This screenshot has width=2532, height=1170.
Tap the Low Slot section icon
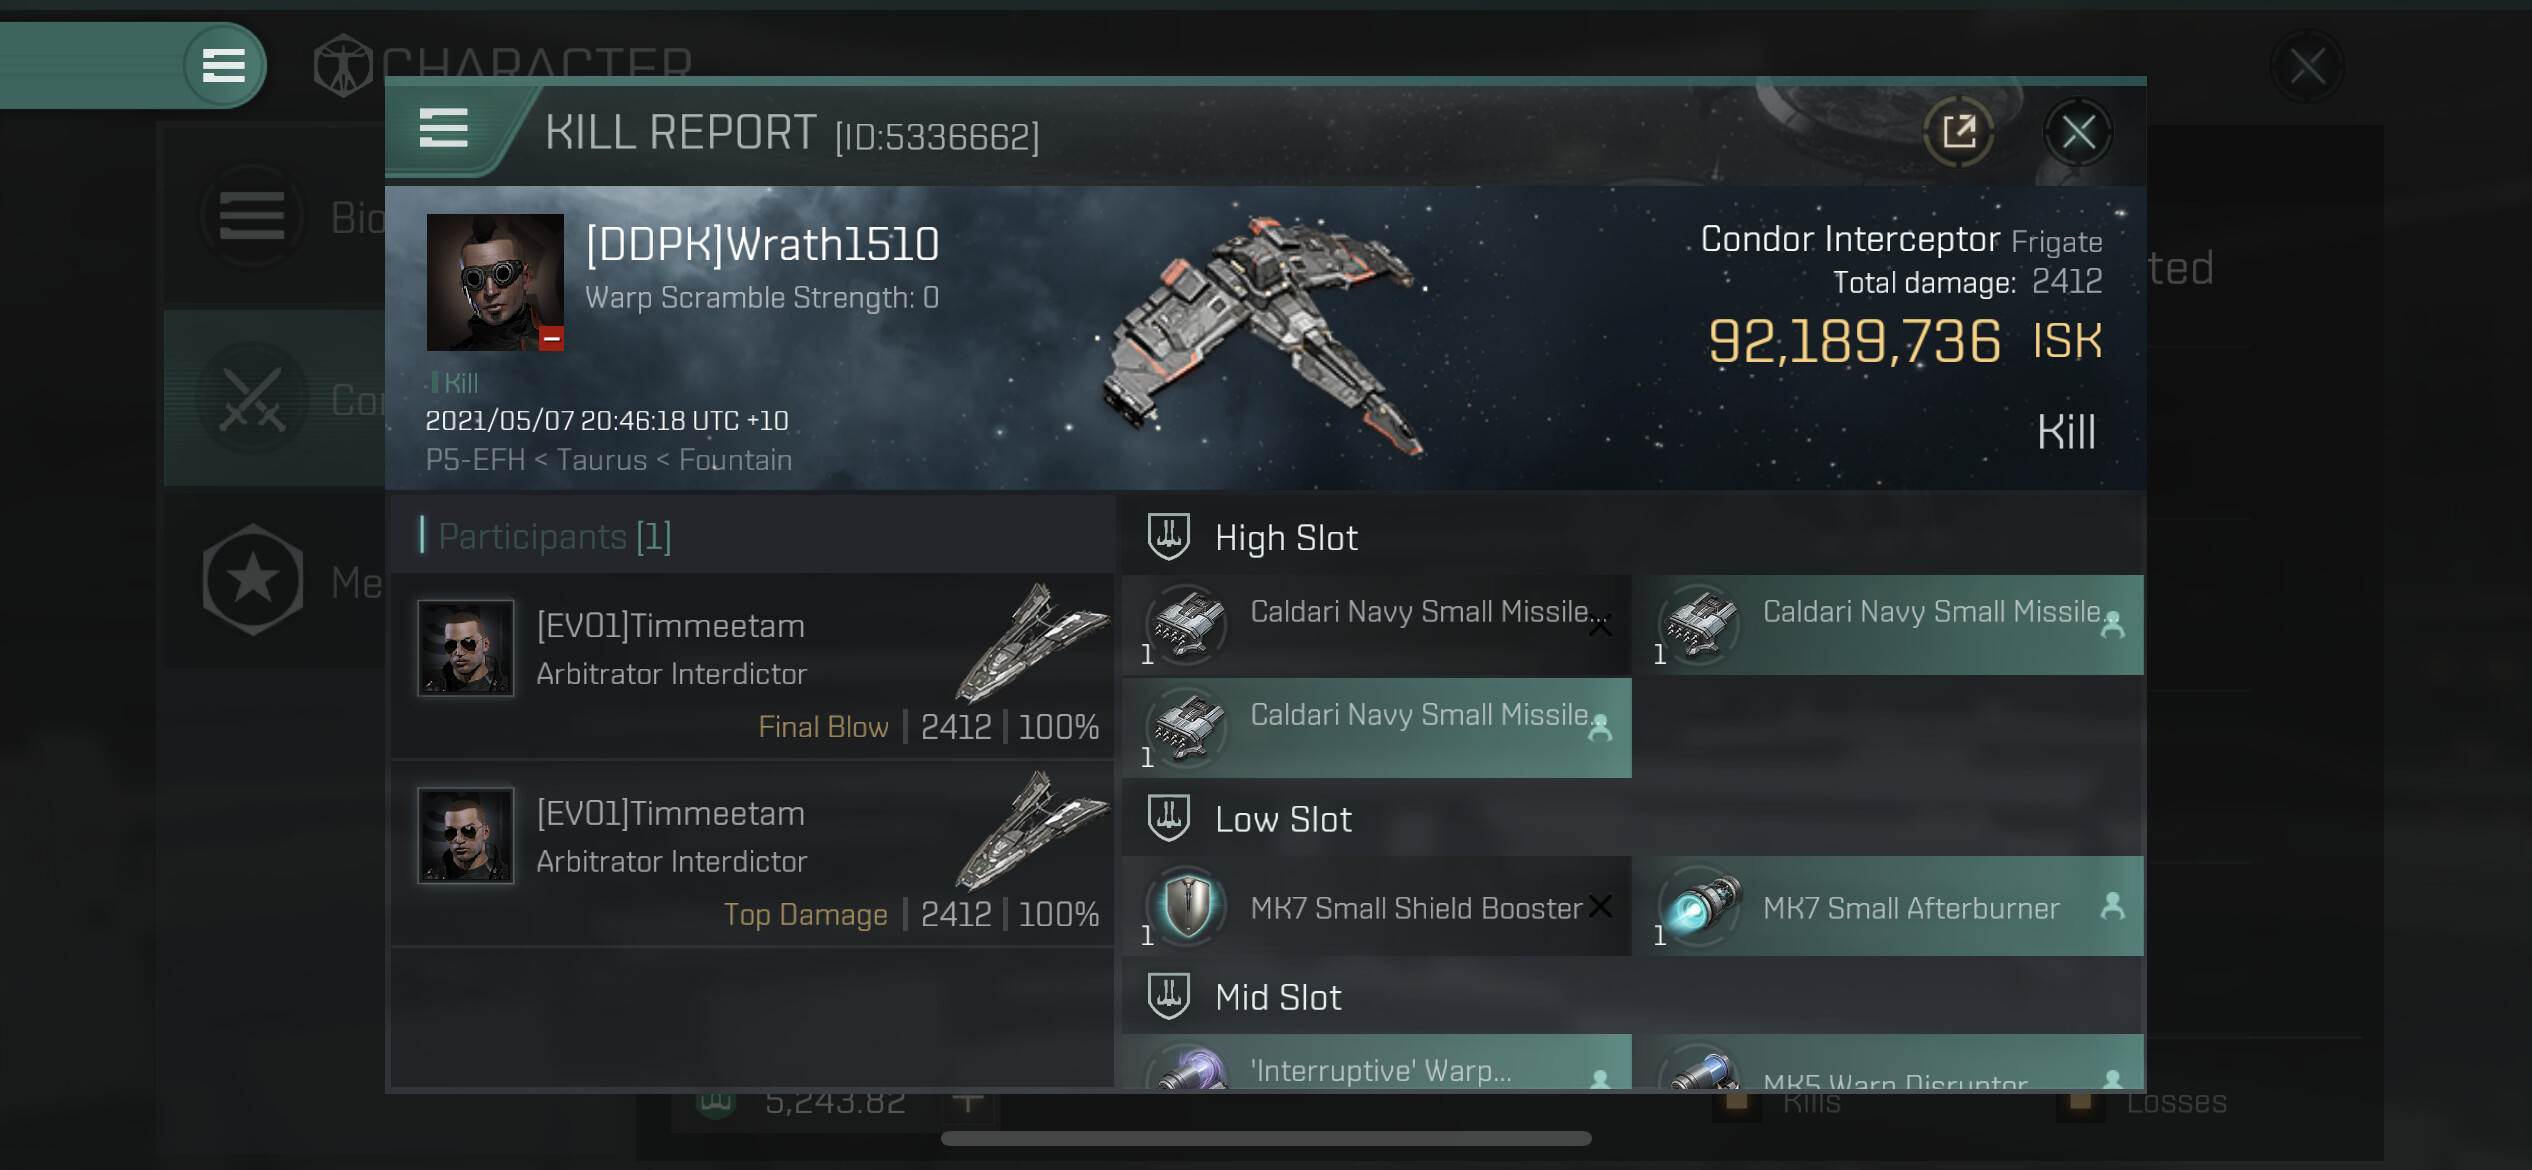point(1168,818)
